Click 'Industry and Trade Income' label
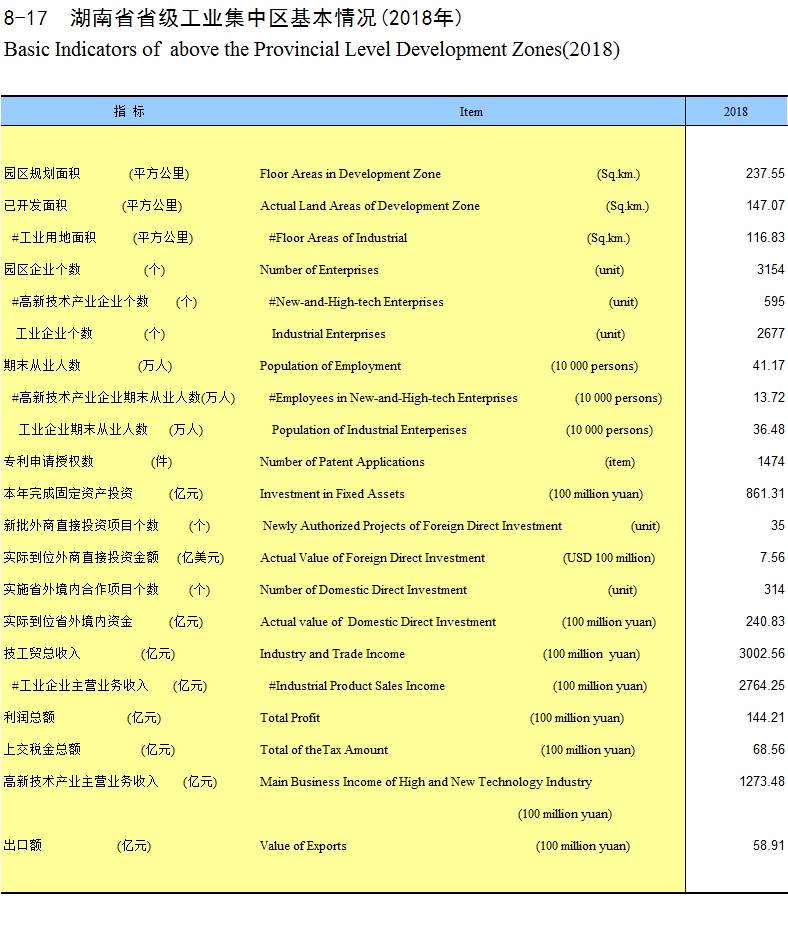The image size is (788, 926). [332, 653]
